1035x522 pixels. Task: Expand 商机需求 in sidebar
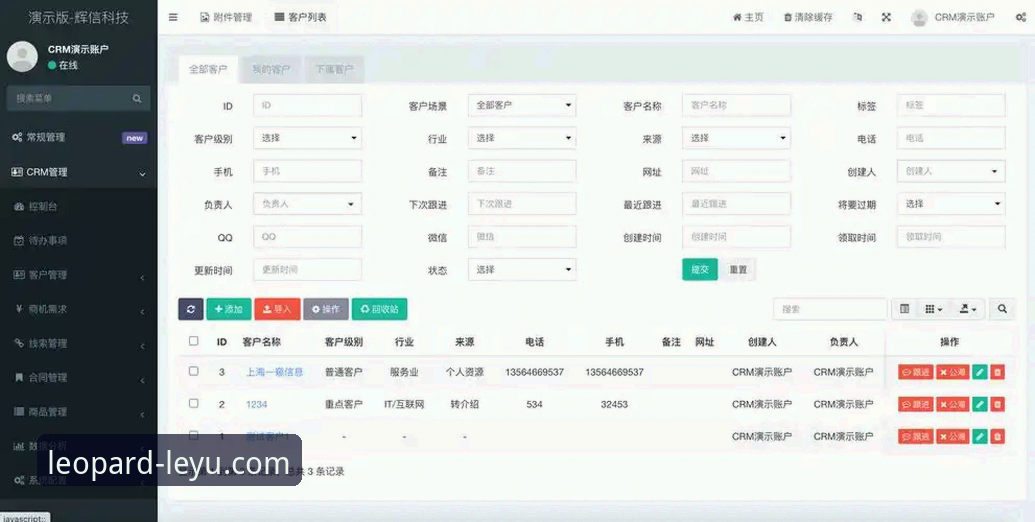79,310
